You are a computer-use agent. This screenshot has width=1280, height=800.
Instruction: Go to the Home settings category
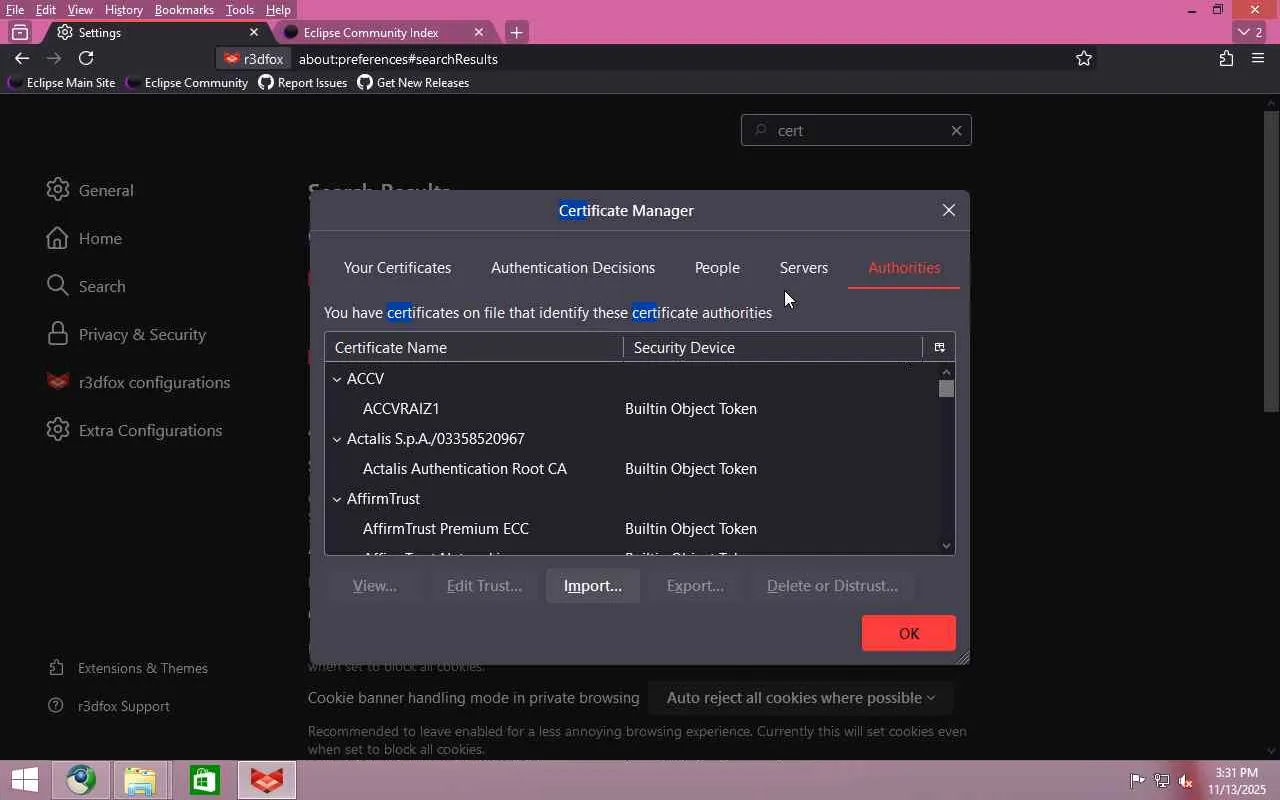point(84,238)
